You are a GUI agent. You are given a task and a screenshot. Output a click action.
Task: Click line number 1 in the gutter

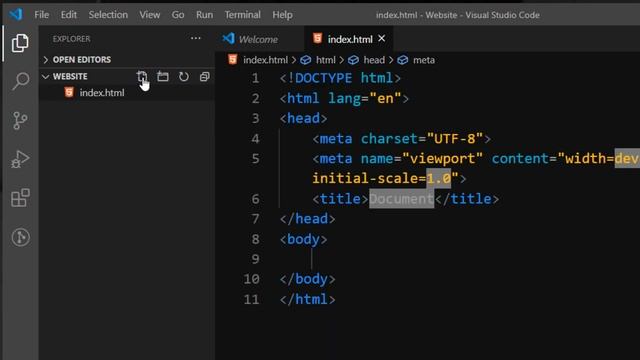(x=256, y=78)
